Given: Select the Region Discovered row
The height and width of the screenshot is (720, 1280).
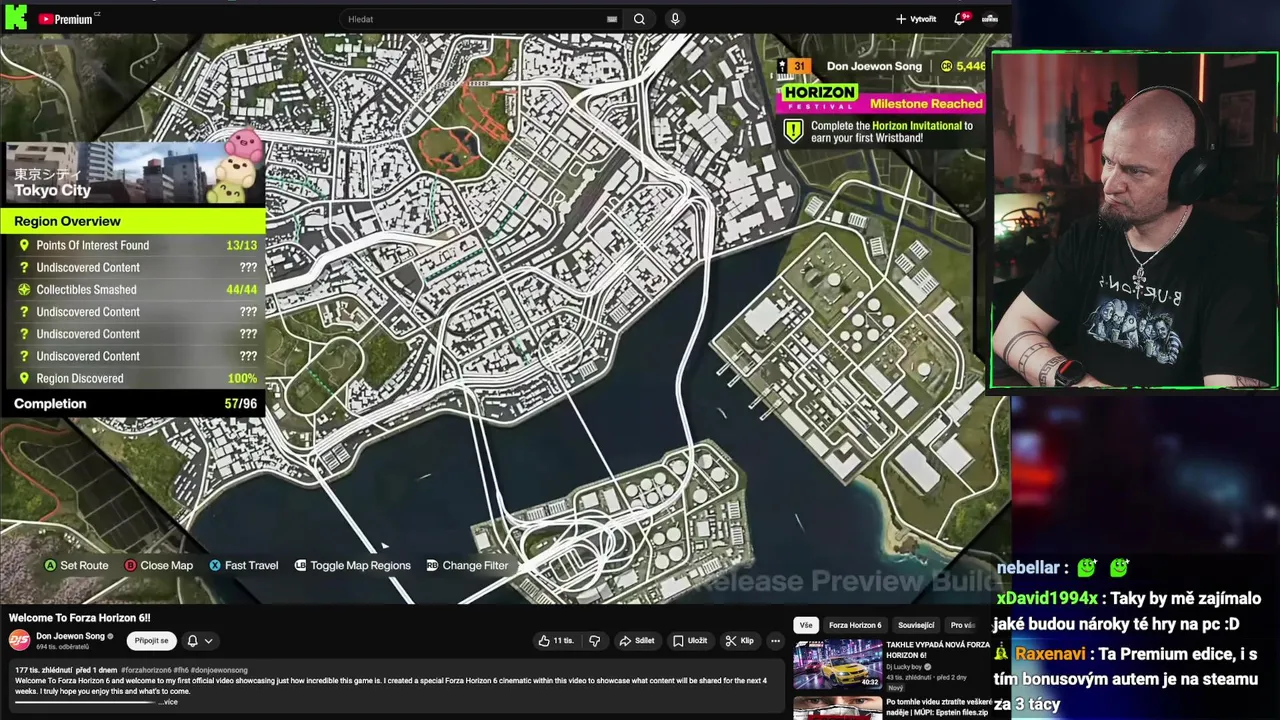Looking at the screenshot, I should tap(133, 379).
